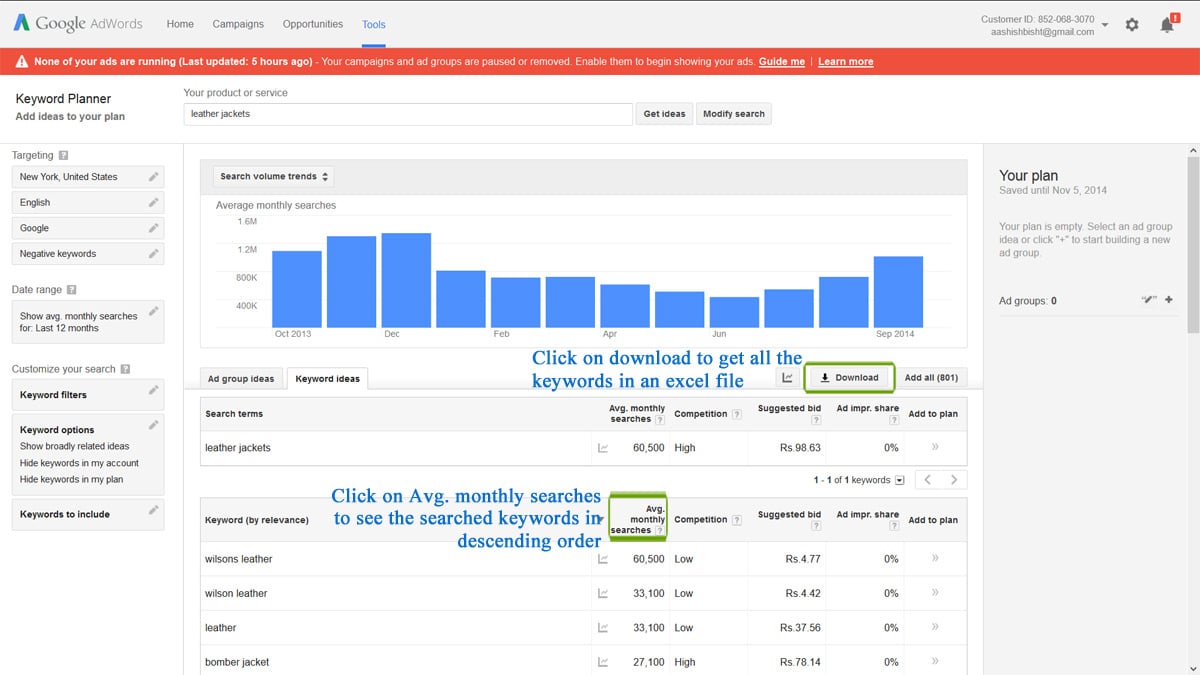Open the notifications bell icon

click(1165, 24)
